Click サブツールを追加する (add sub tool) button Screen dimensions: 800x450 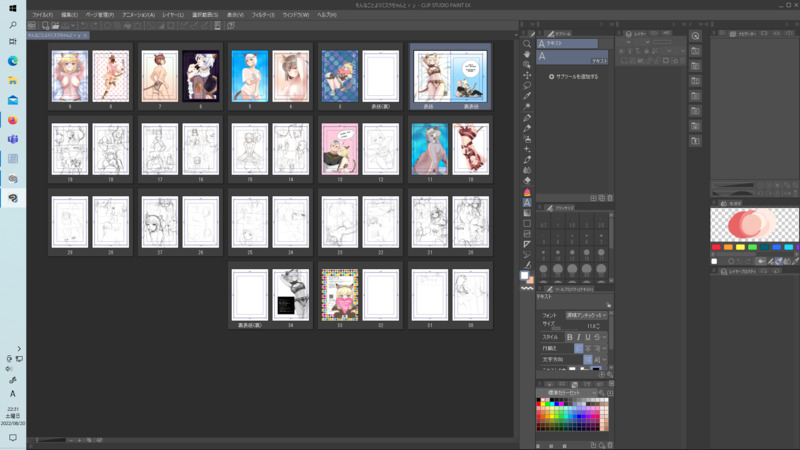pos(573,77)
